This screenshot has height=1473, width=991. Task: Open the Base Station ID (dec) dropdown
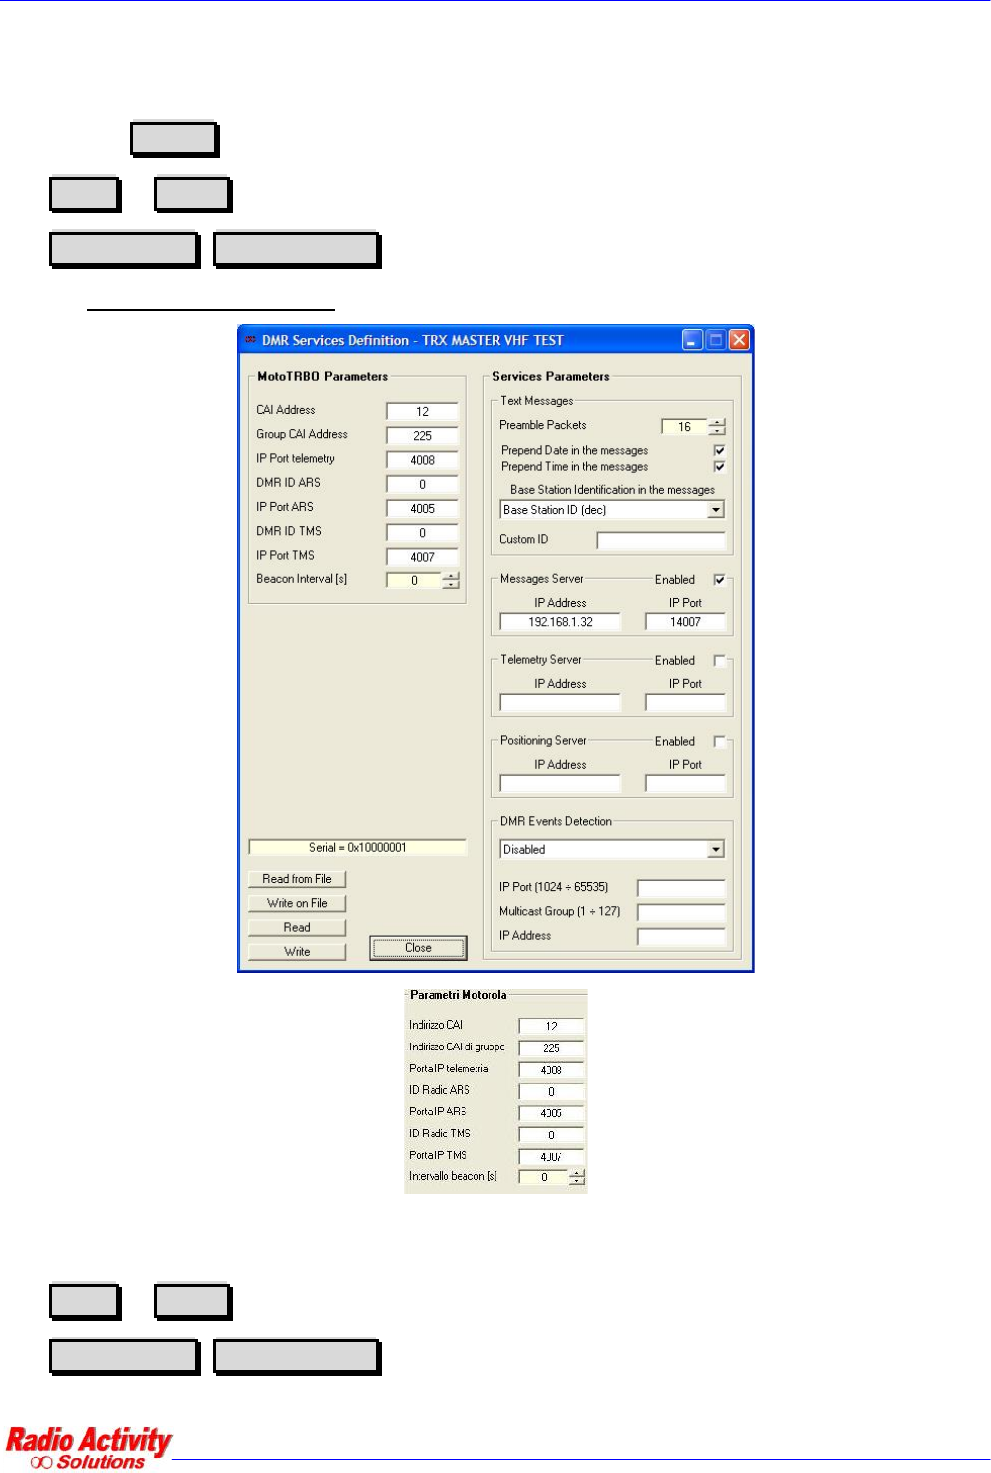tap(716, 510)
